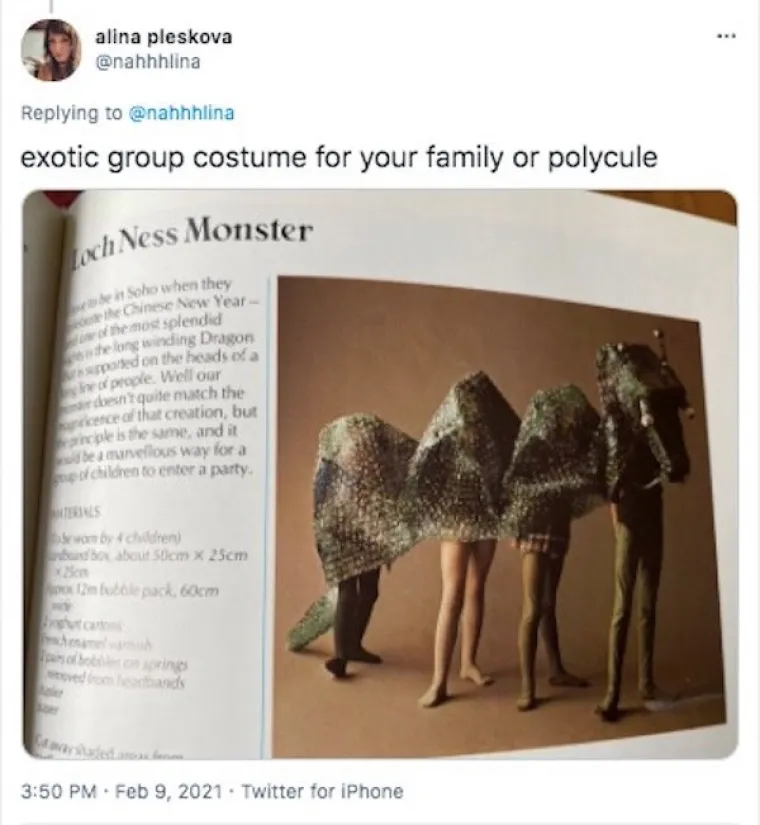
Task: Open alina pleskova's profile avatar
Action: (51, 50)
